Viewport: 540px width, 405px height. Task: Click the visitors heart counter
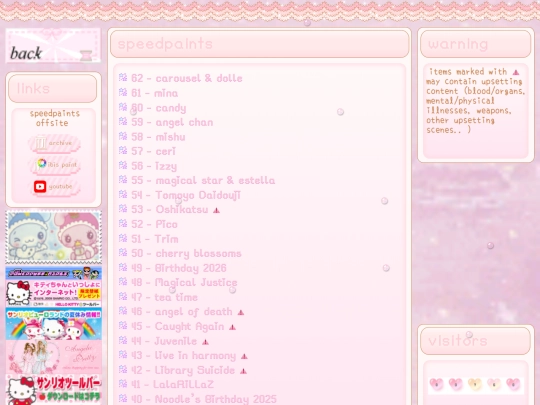[475, 385]
